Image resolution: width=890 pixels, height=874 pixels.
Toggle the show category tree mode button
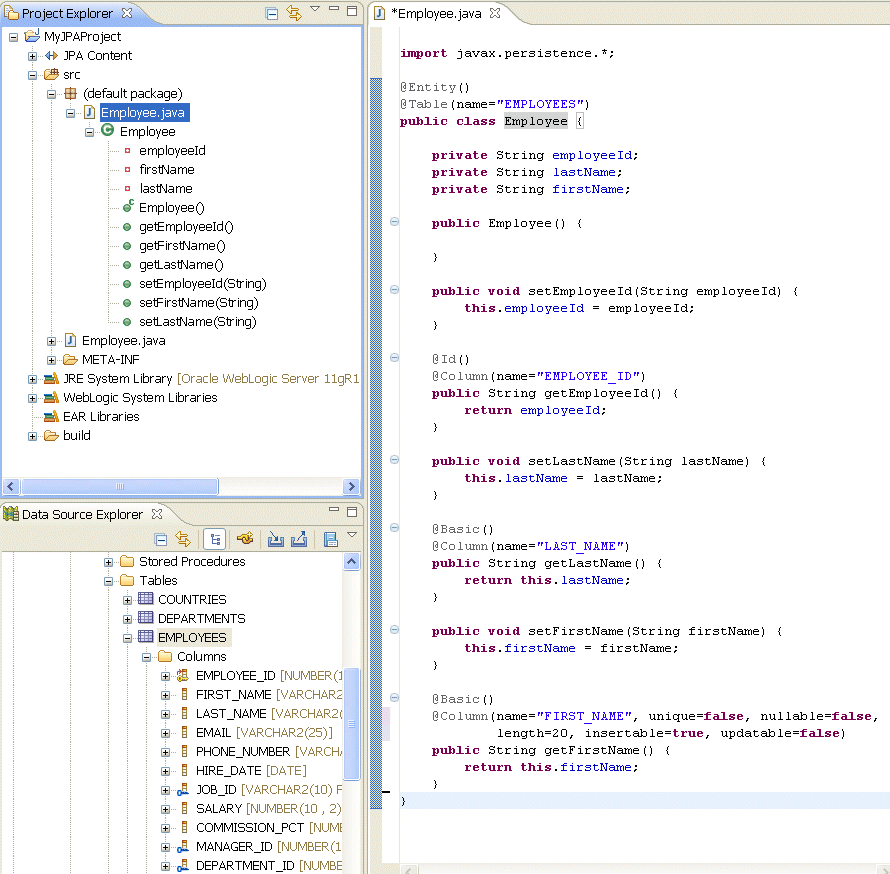pos(215,539)
